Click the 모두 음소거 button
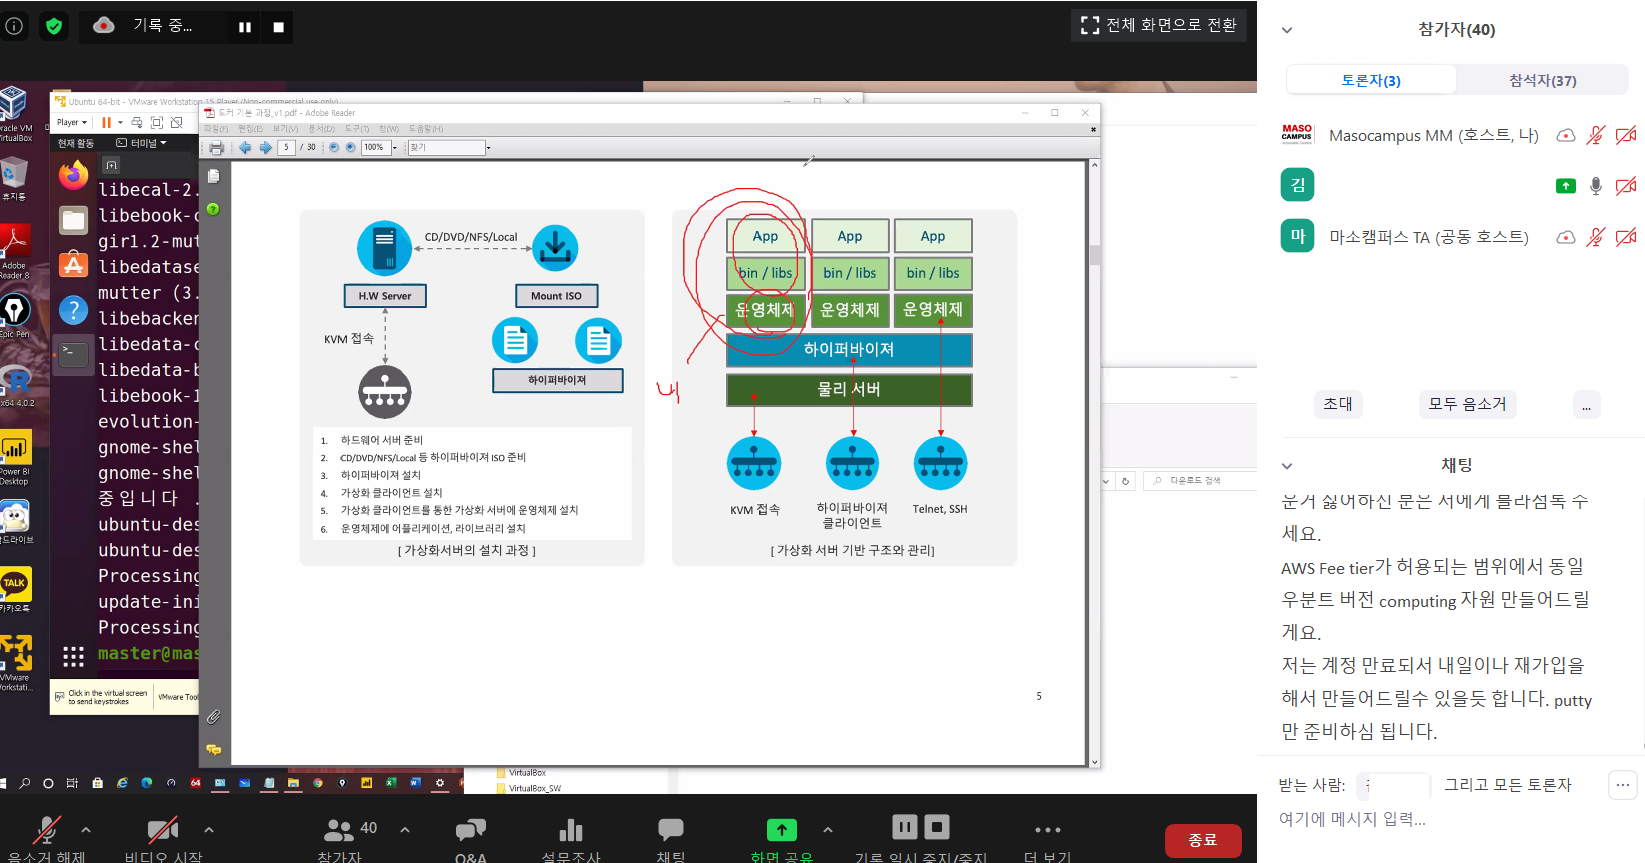Image resolution: width=1645 pixels, height=863 pixels. pyautogui.click(x=1466, y=404)
